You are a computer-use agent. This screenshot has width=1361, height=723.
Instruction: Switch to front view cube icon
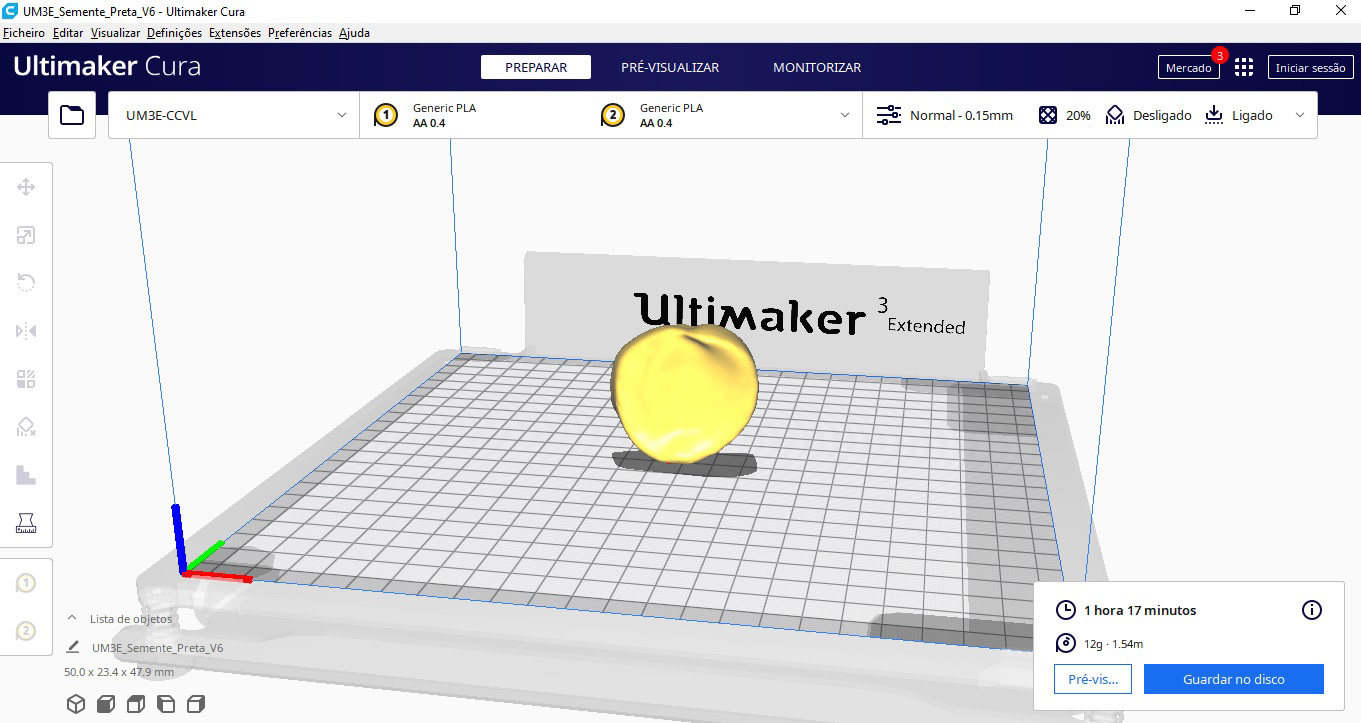coord(106,704)
